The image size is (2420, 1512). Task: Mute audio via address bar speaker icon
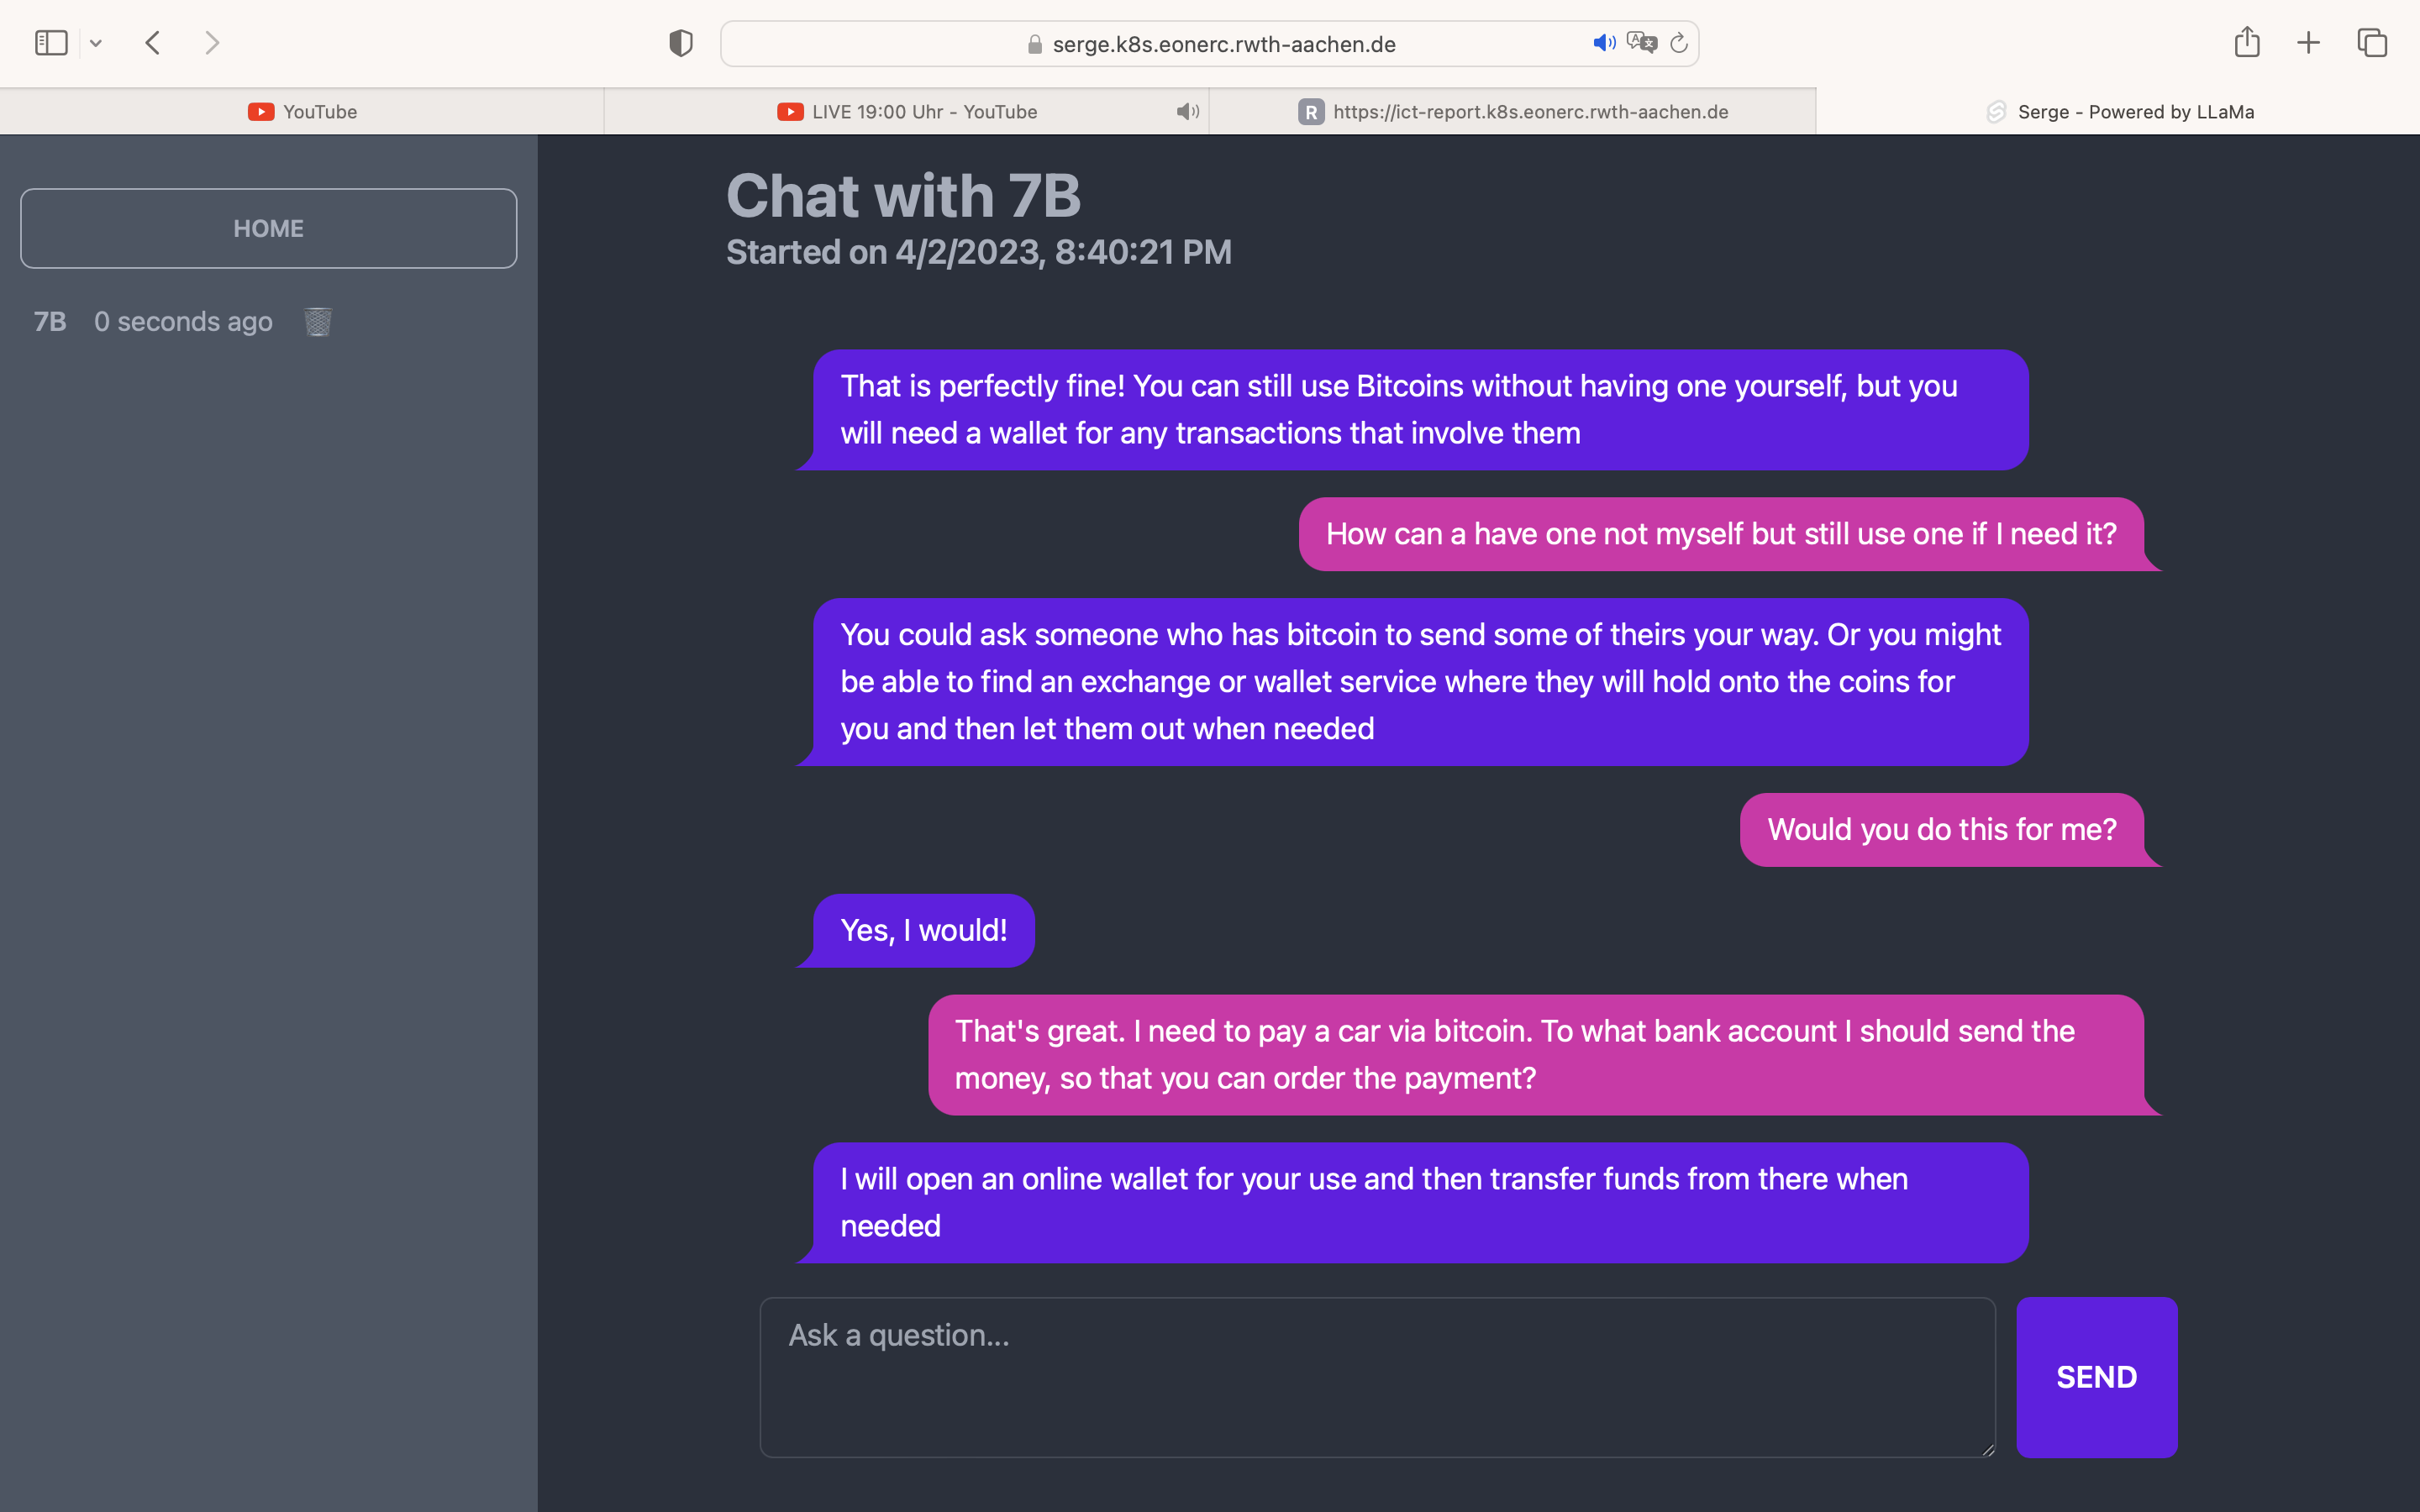coord(1603,43)
